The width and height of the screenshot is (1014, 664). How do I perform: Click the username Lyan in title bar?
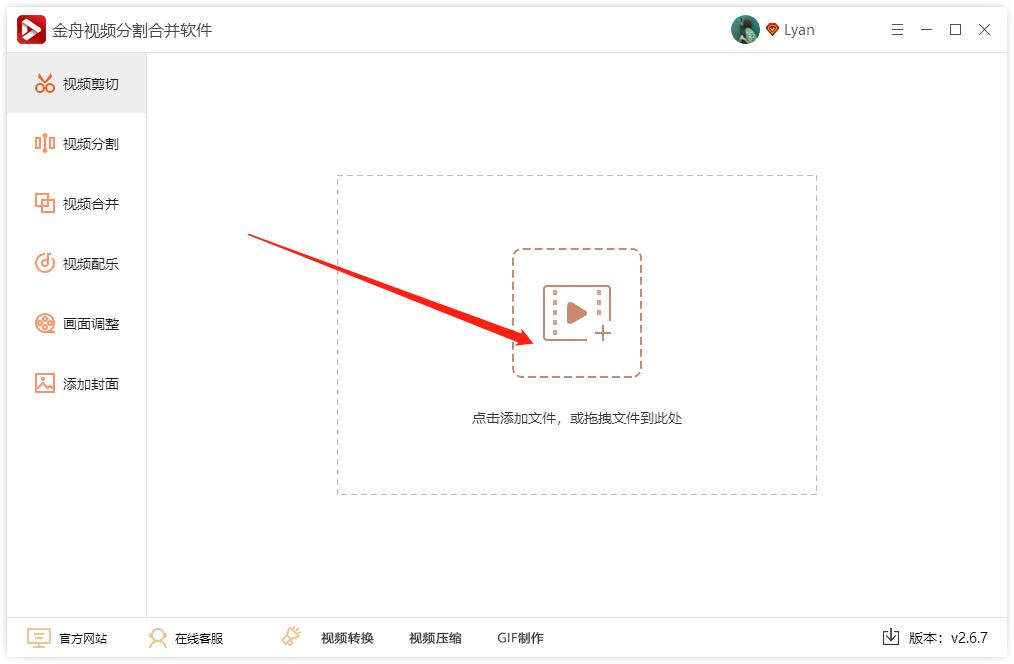(799, 29)
